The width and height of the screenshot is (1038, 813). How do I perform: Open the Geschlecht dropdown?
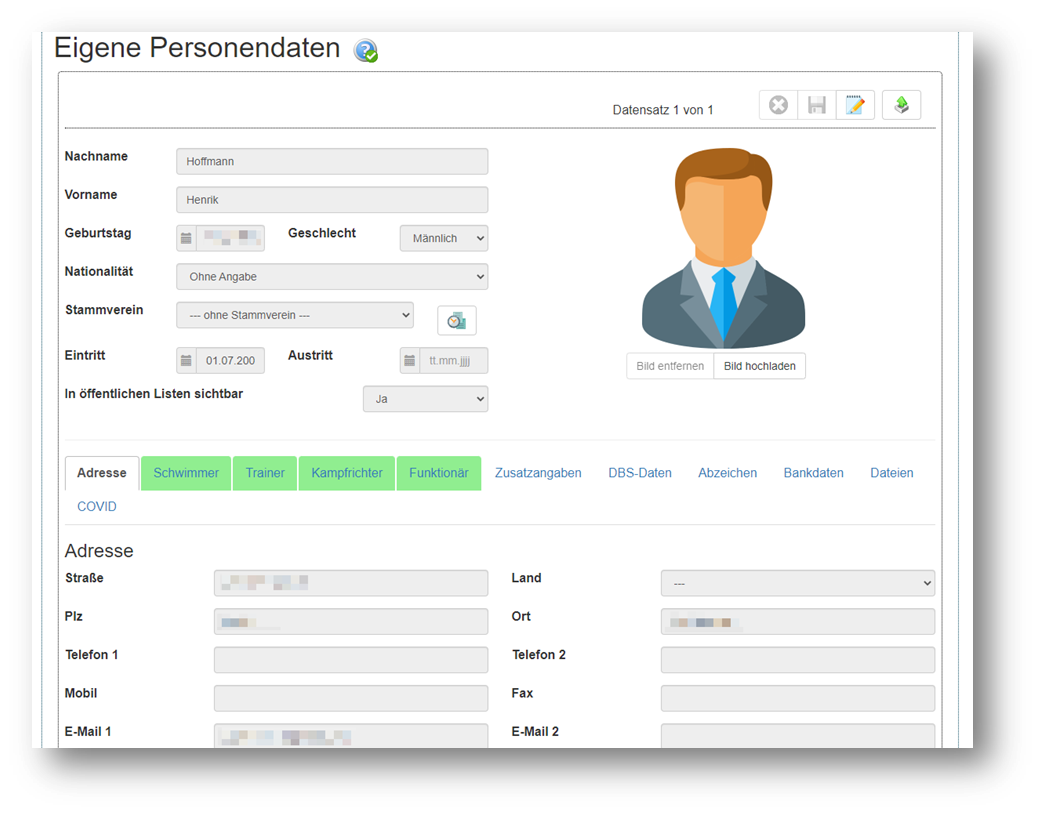[x=444, y=238]
